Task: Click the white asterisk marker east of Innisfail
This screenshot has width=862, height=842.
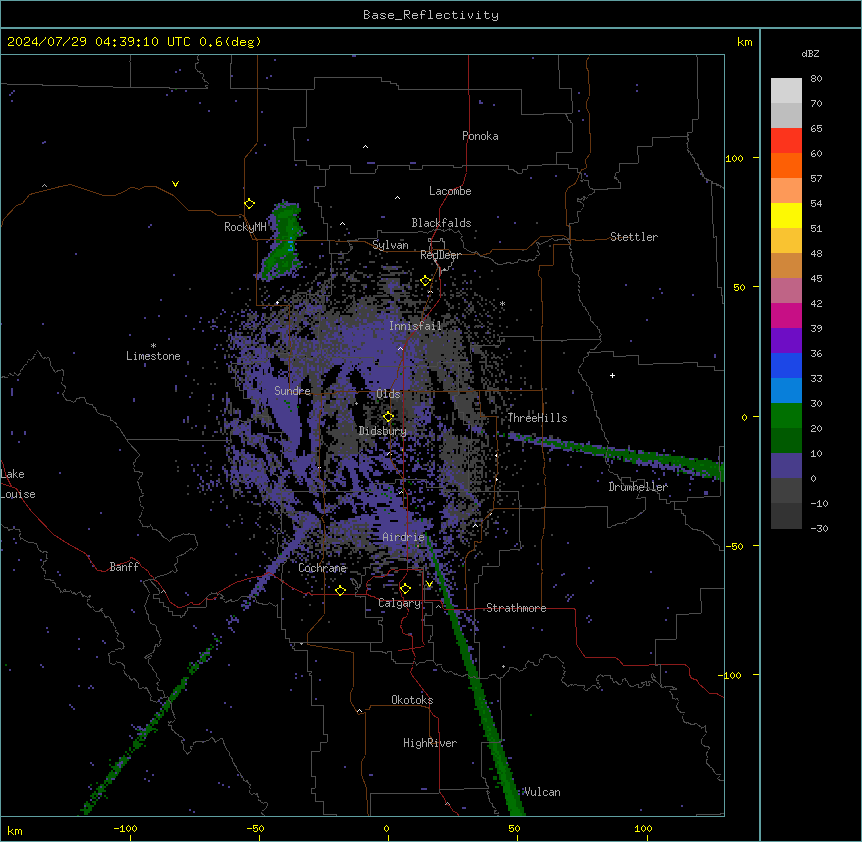Action: click(x=502, y=303)
